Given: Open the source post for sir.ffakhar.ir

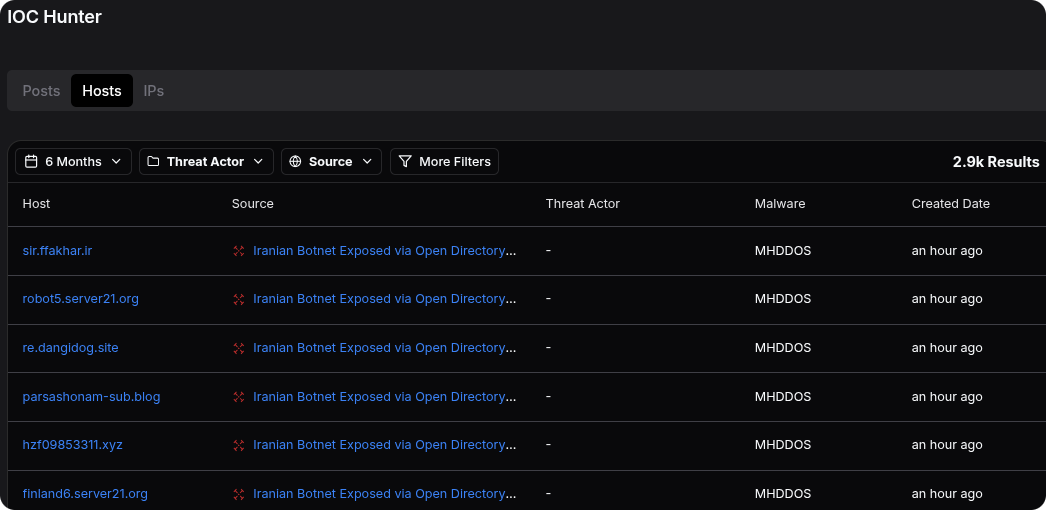Looking at the screenshot, I should 385,251.
